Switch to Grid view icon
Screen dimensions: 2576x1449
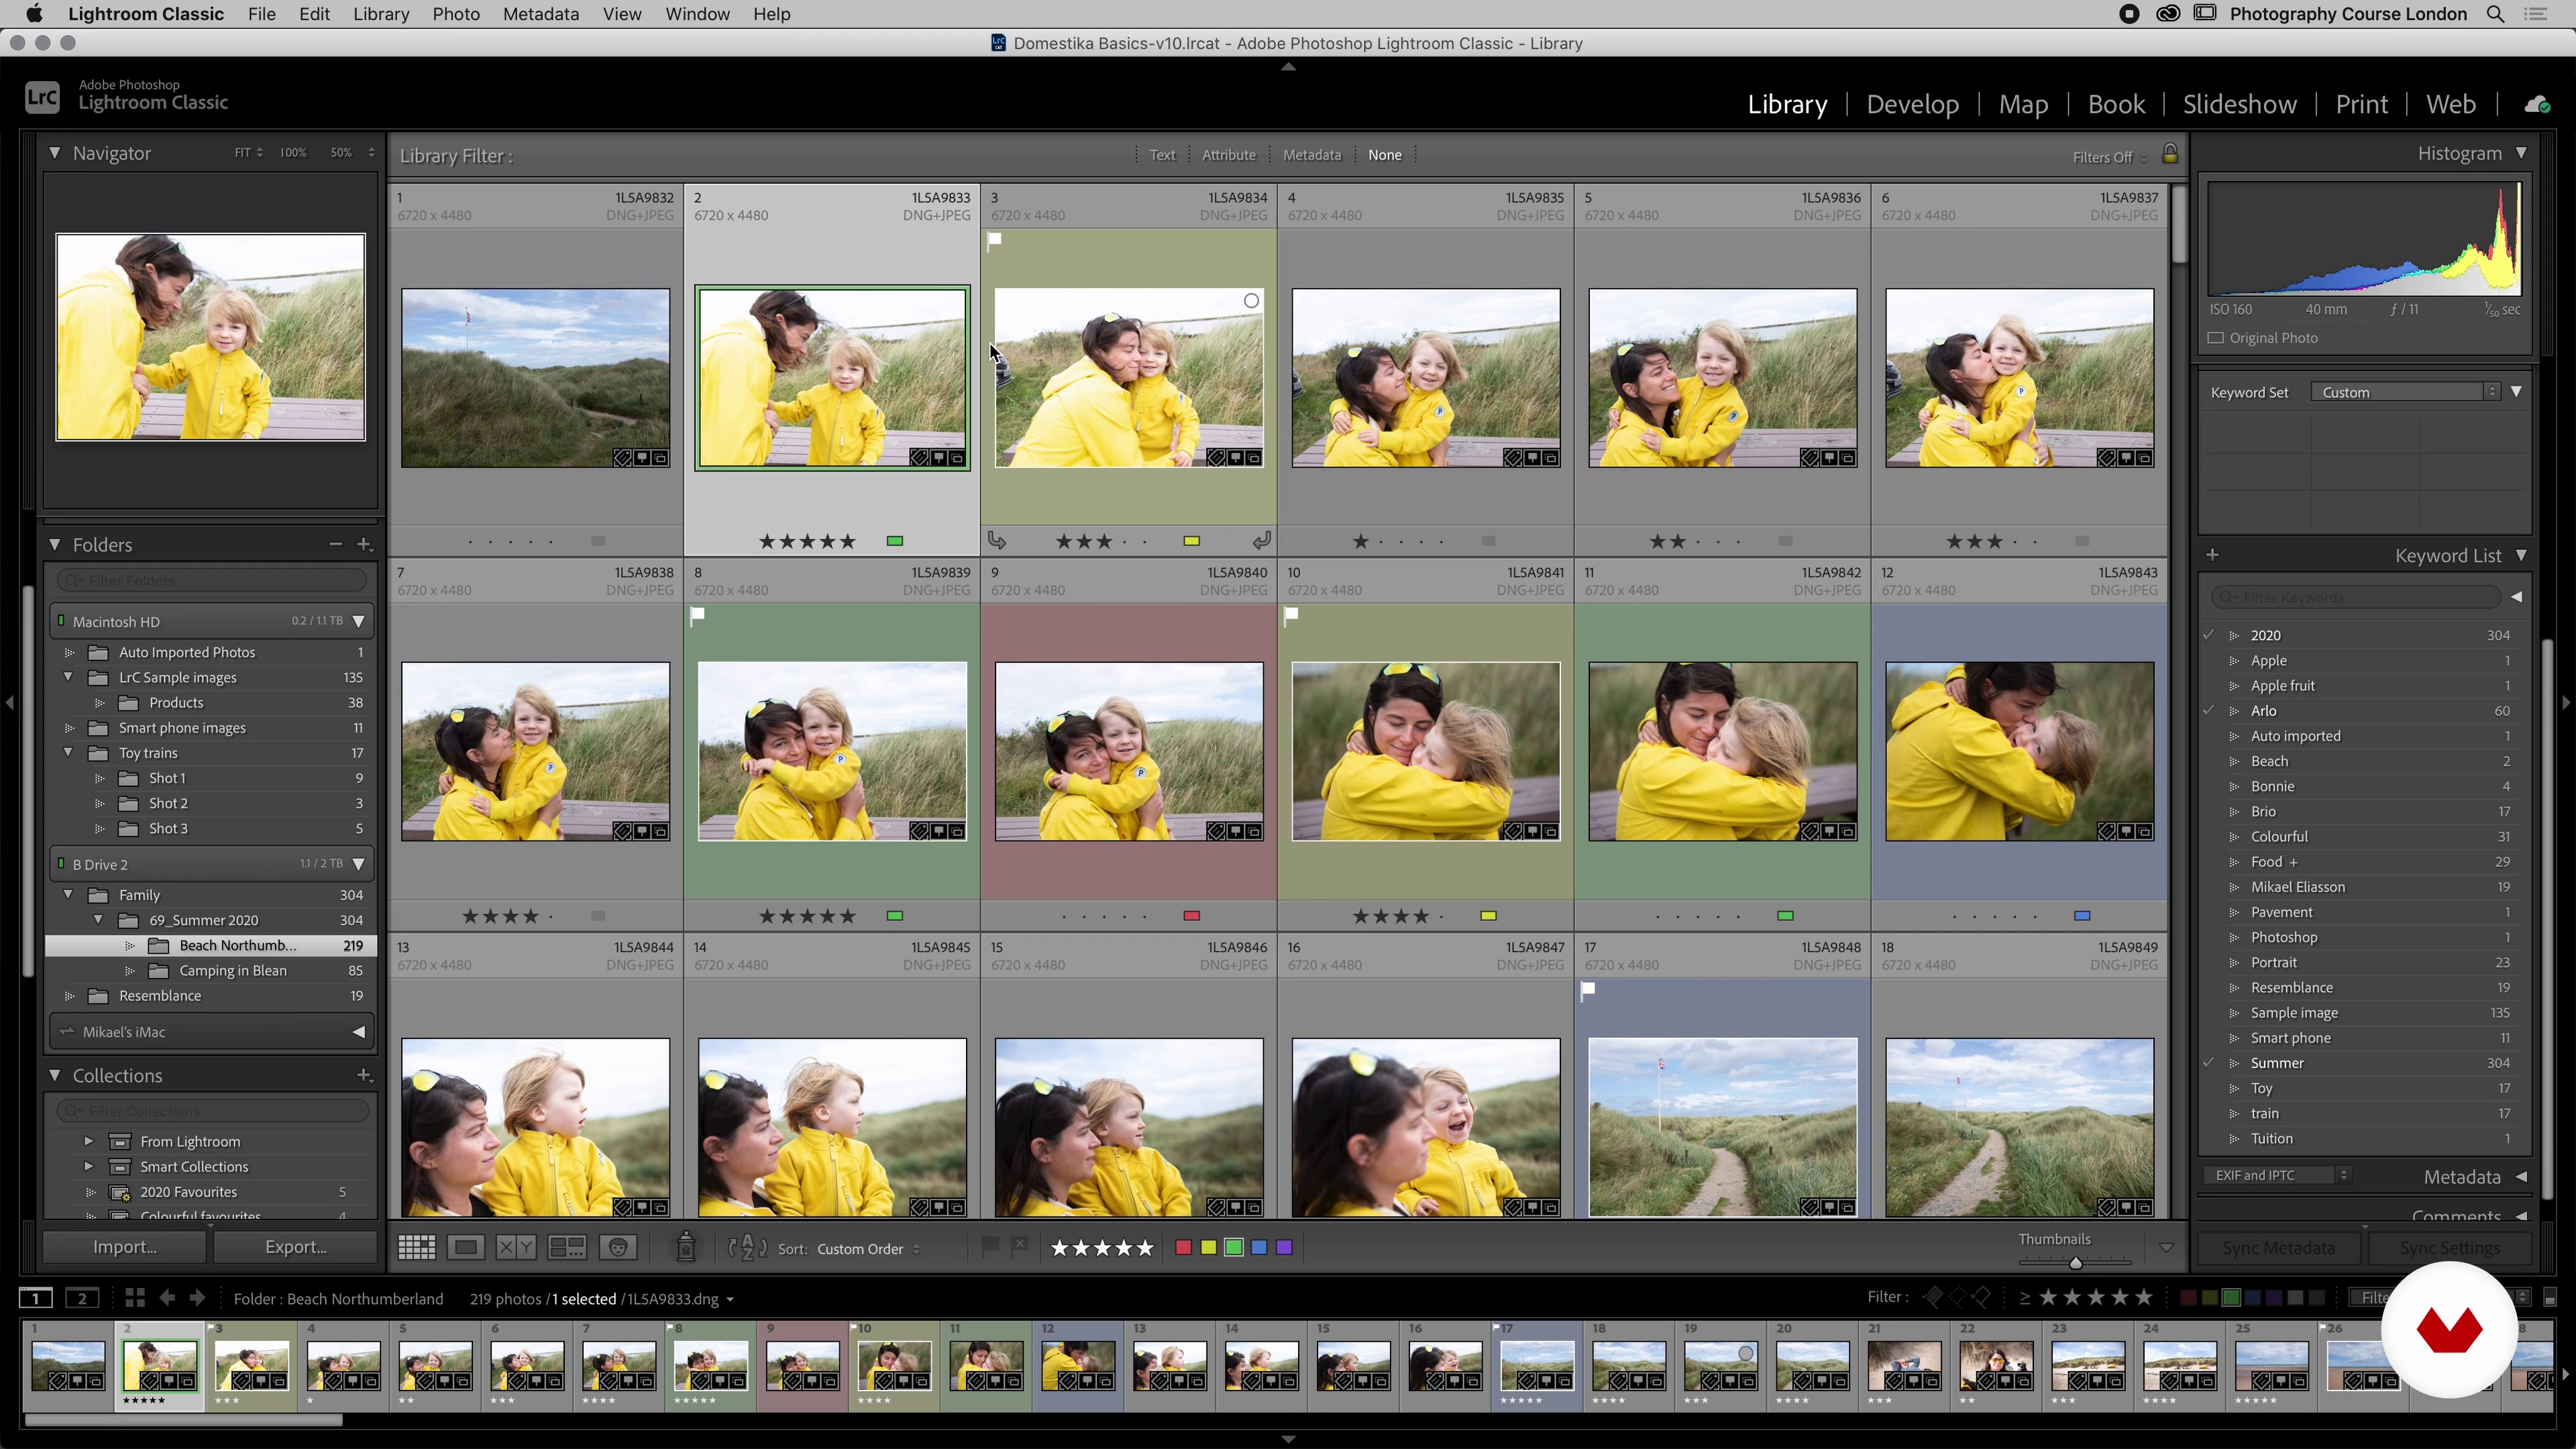tap(416, 1247)
